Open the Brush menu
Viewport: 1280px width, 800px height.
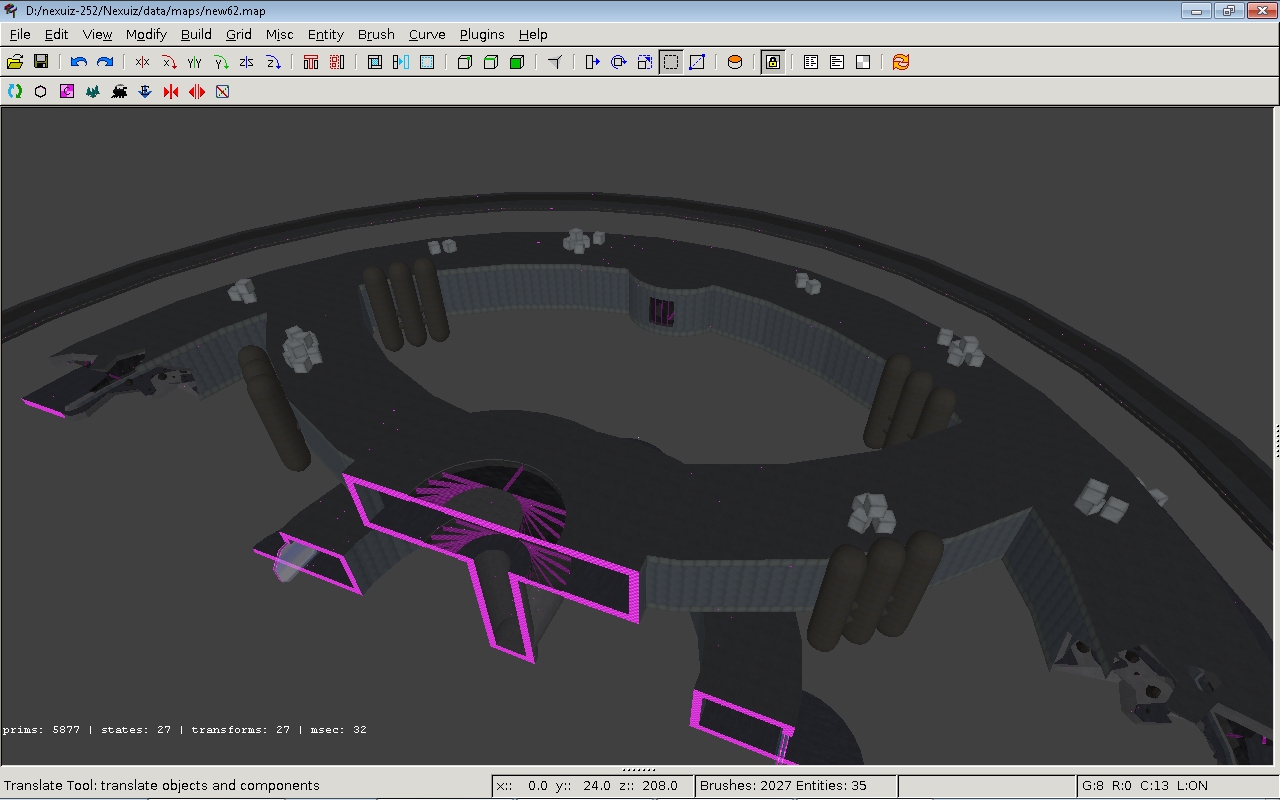(376, 34)
